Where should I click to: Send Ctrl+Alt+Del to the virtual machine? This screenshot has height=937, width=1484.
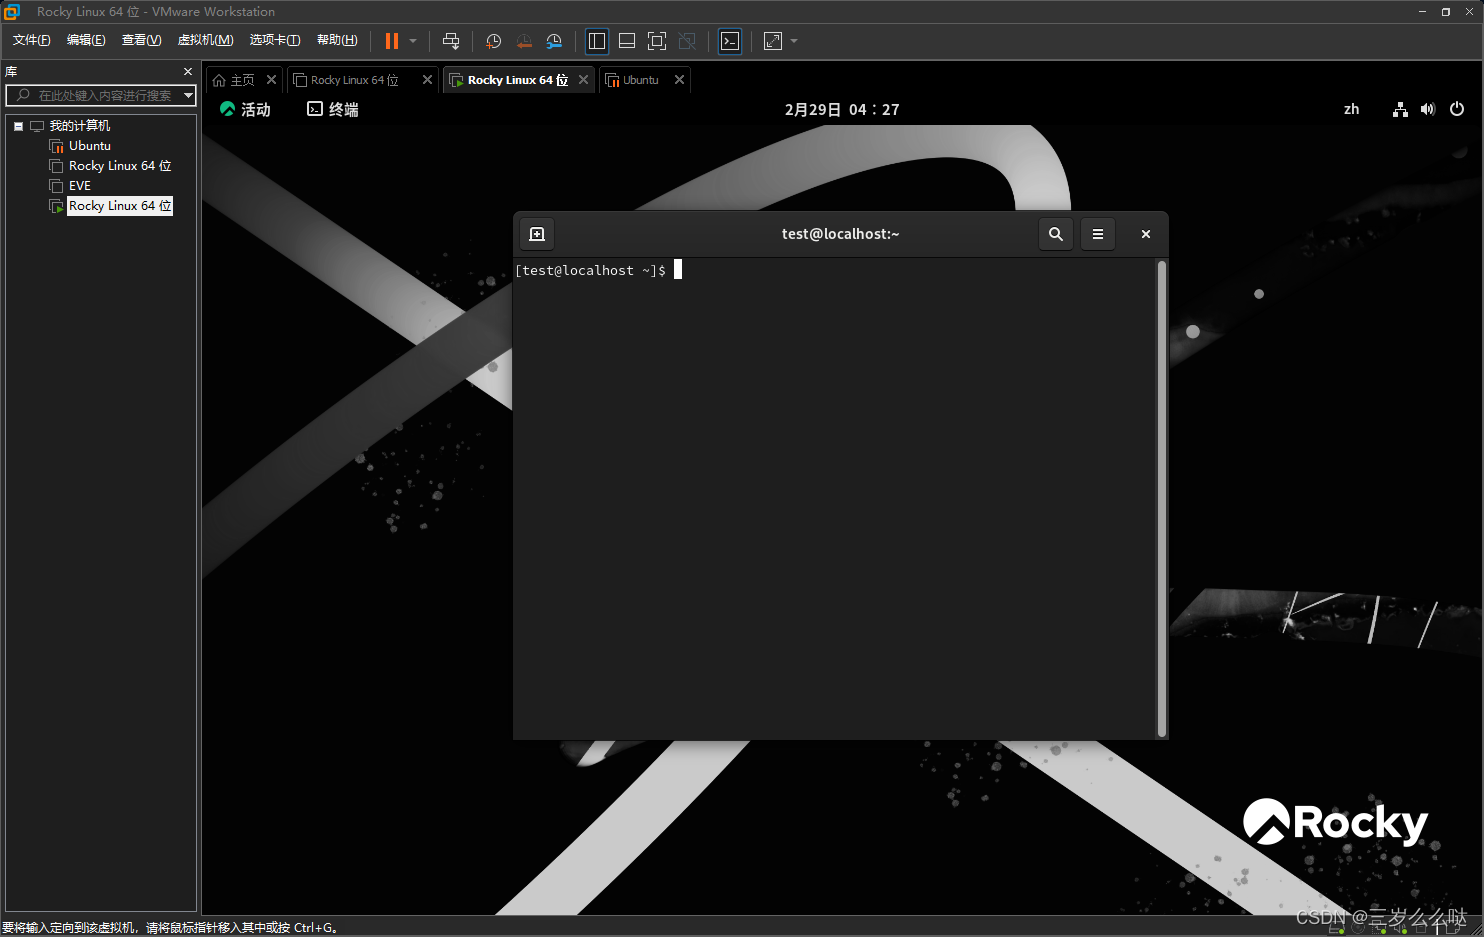[x=451, y=41]
